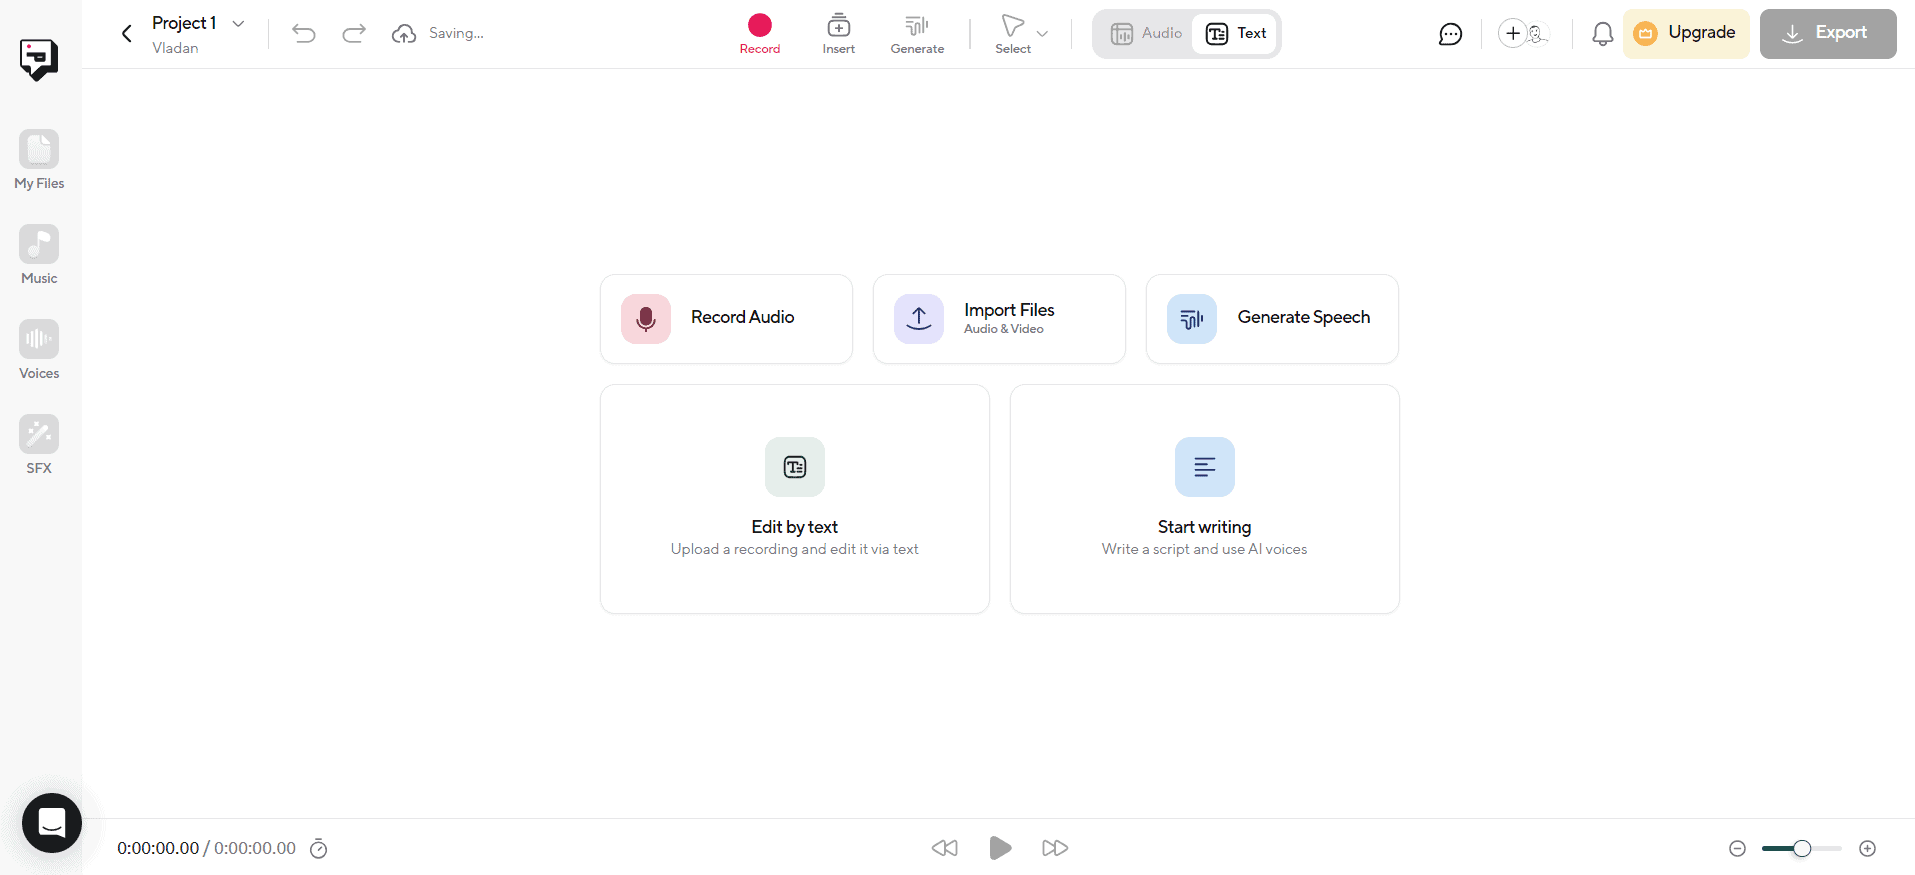The width and height of the screenshot is (1915, 875).
Task: Choose the Select cursor tool
Action: coord(1012,34)
